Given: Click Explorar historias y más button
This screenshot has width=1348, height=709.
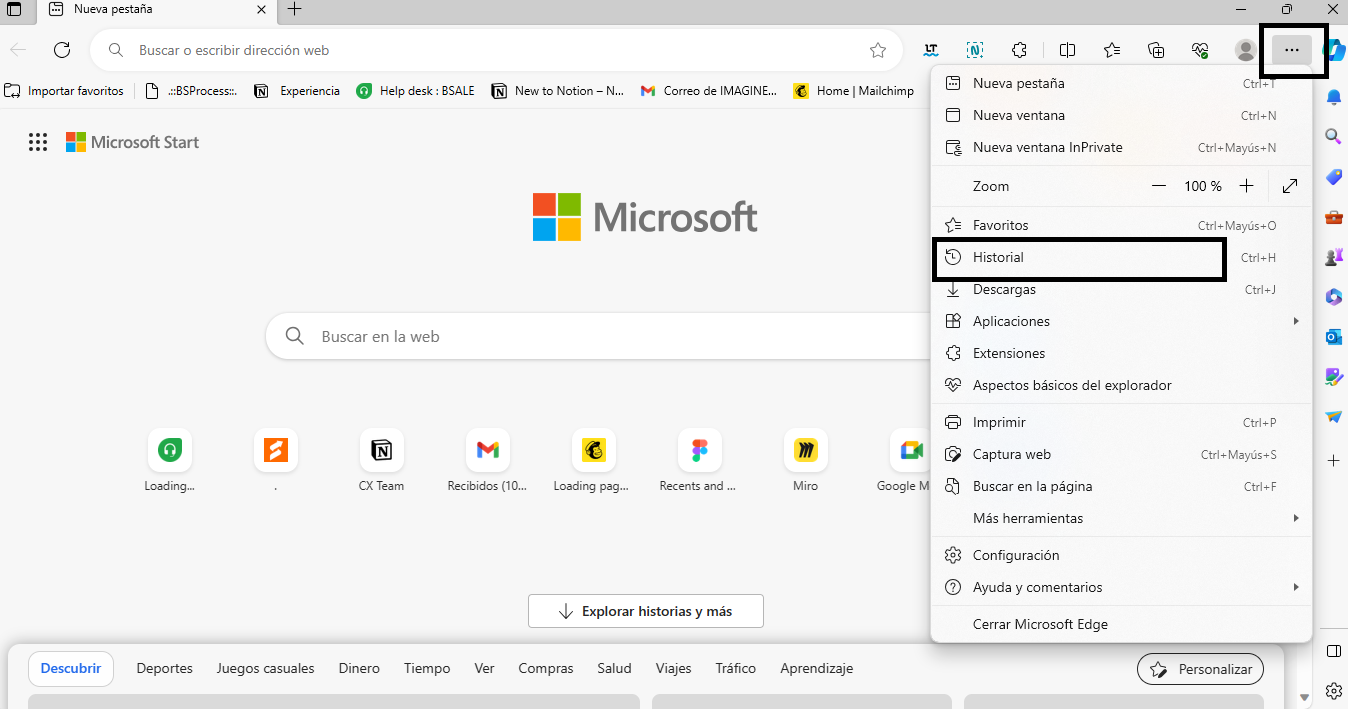Looking at the screenshot, I should click(x=646, y=611).
